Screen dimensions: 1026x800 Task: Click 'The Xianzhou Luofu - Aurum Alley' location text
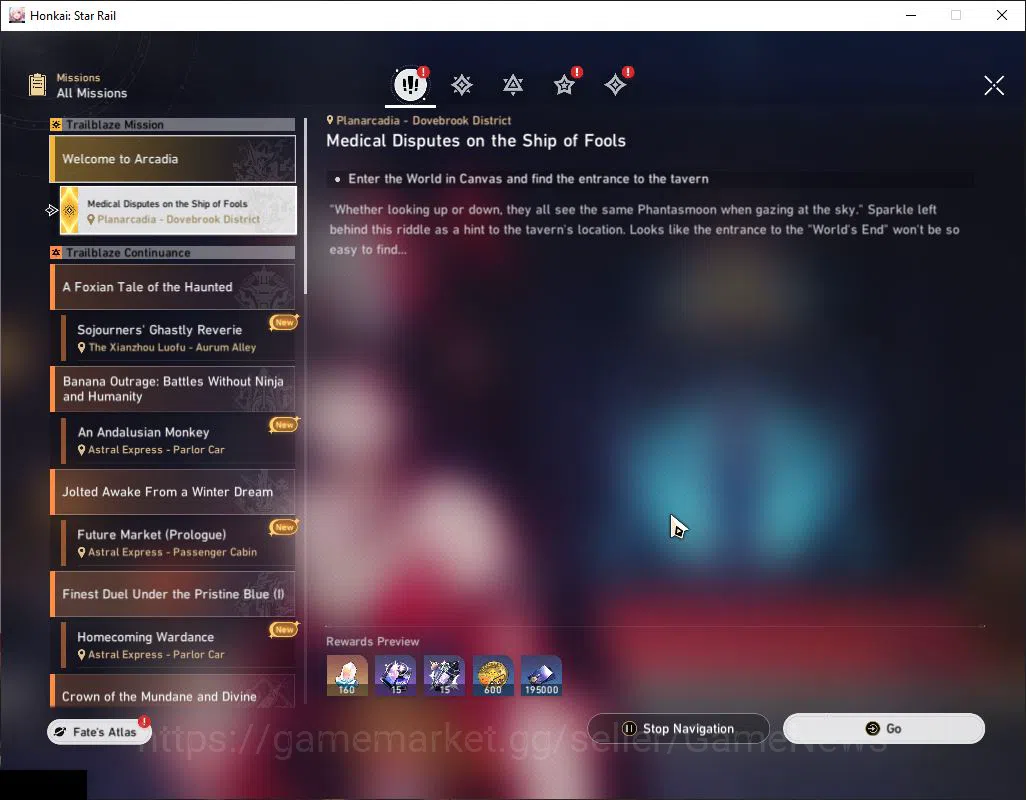point(172,347)
